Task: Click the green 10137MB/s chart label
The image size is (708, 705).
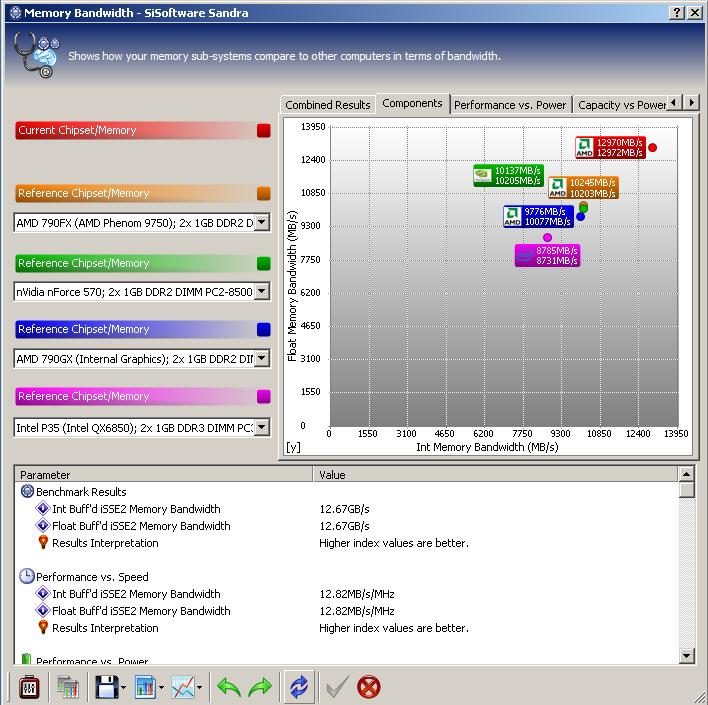Action: click(x=508, y=176)
